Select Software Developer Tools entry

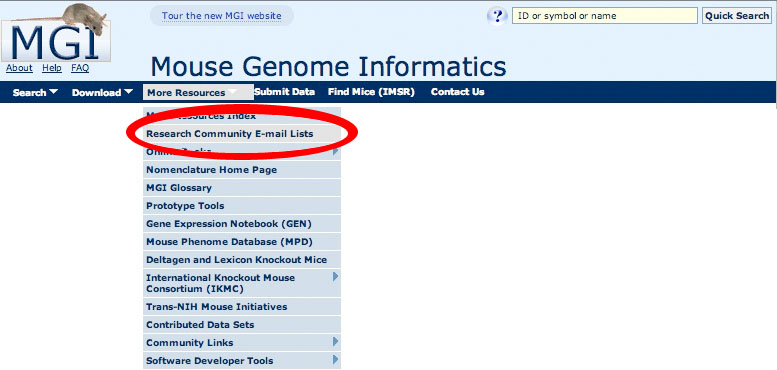point(242,361)
